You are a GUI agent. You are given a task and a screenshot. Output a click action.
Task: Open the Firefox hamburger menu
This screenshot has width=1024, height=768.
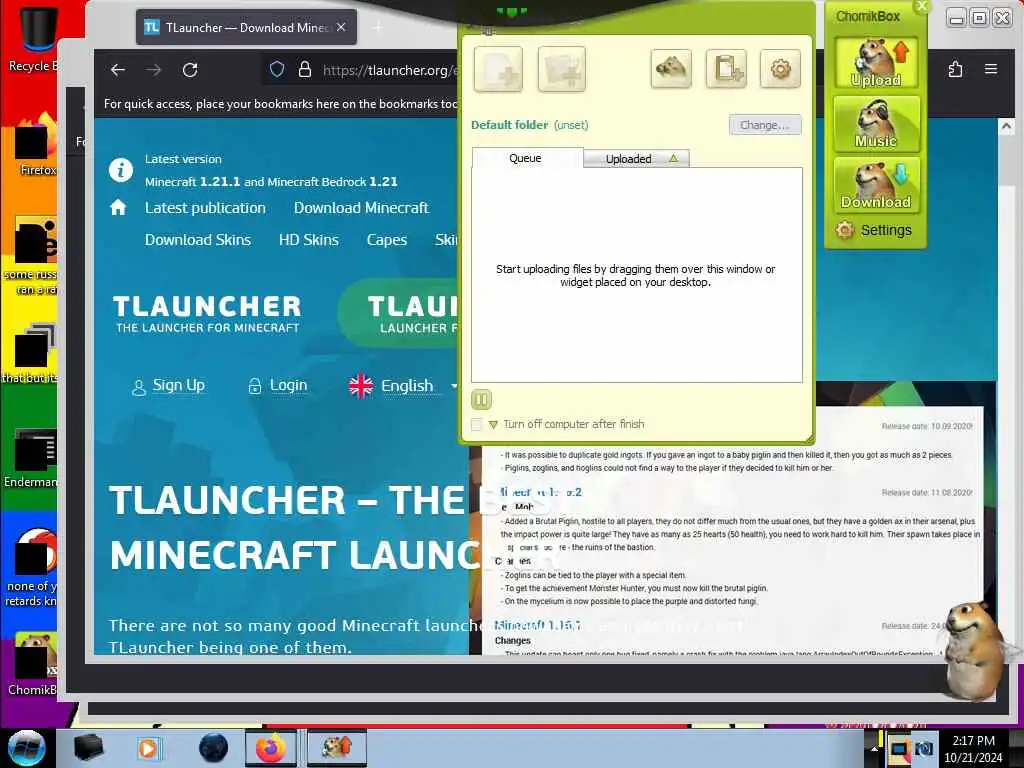pyautogui.click(x=991, y=69)
